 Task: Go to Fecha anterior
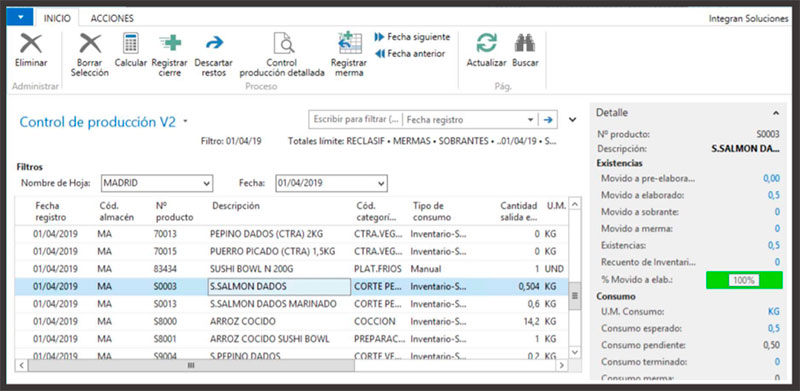click(410, 53)
